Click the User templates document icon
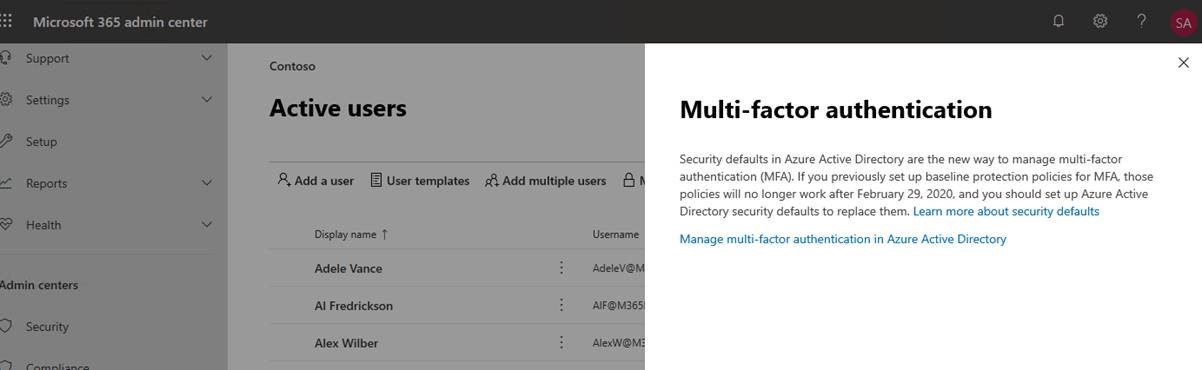The image size is (1202, 370). point(376,180)
